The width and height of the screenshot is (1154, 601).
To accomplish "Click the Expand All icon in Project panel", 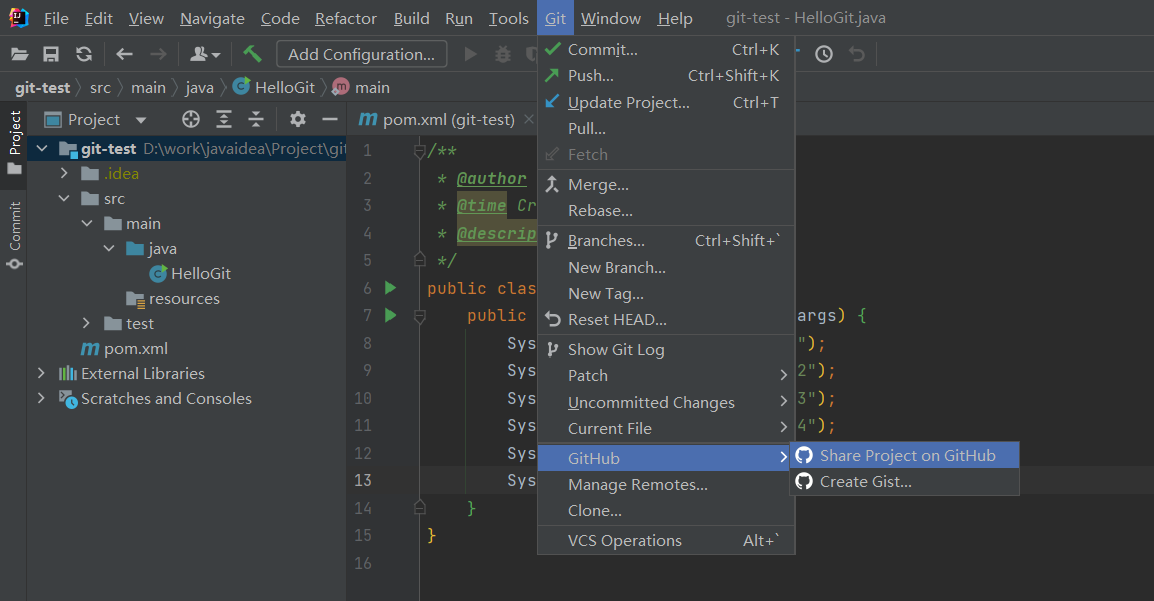I will point(224,120).
